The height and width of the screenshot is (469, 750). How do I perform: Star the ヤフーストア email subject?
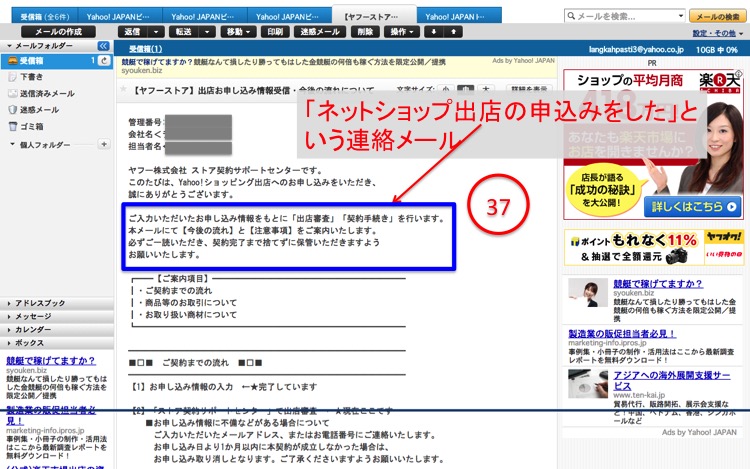point(123,89)
